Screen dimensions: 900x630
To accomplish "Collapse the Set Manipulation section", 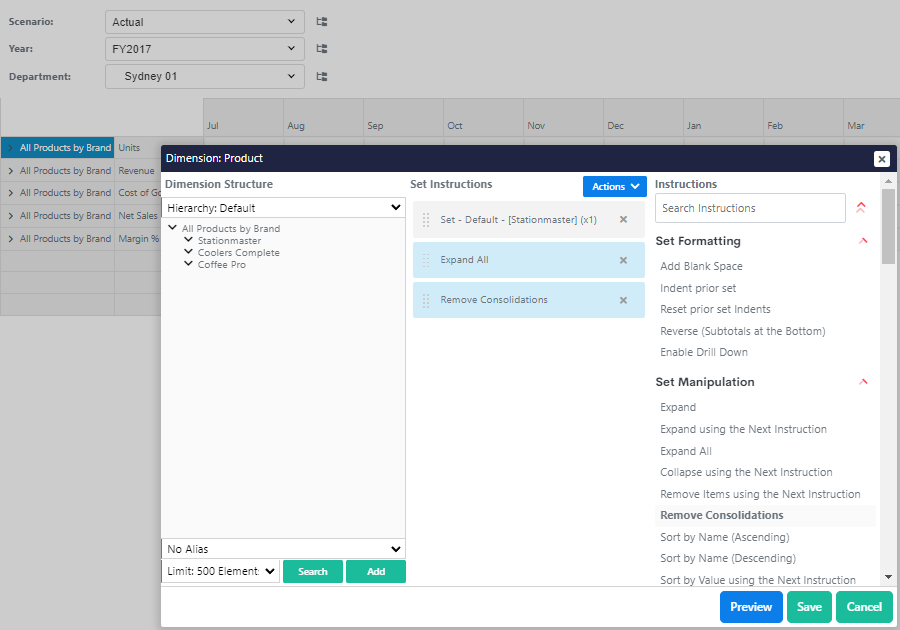I will pos(864,382).
